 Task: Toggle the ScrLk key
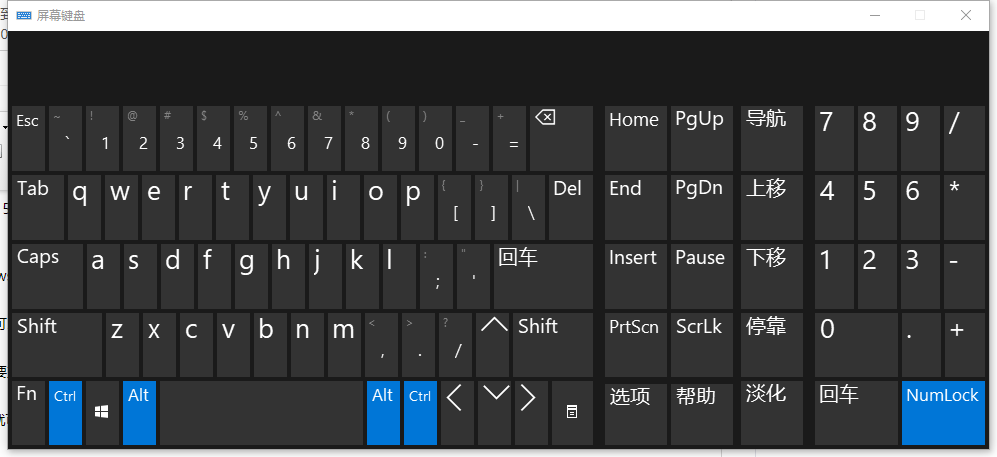click(702, 344)
